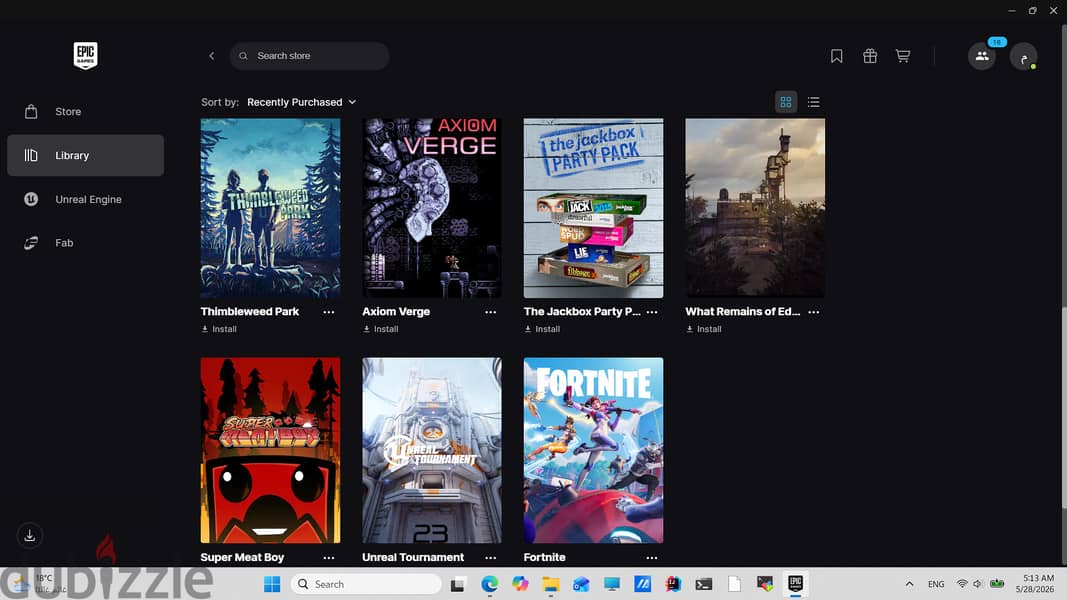Open the blank document taskbar icon
Viewport: 1067px width, 600px height.
click(x=734, y=584)
